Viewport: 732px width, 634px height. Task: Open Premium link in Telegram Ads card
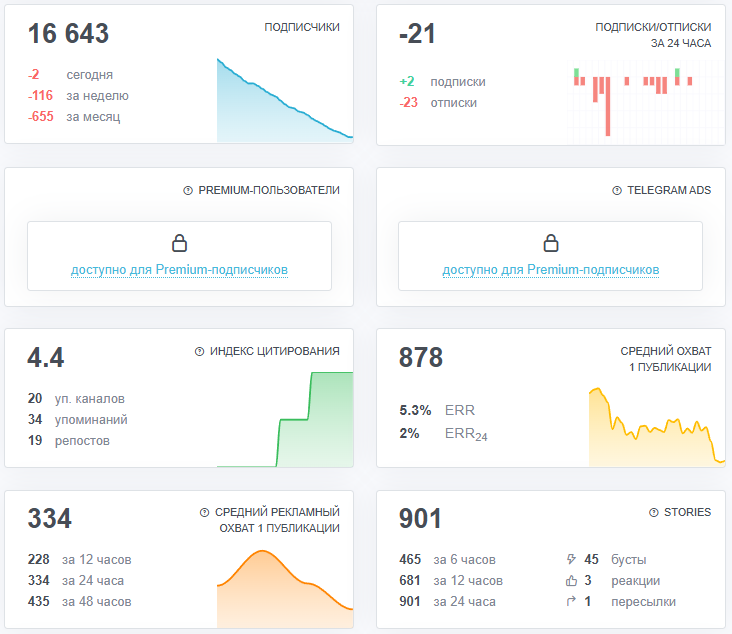[550, 270]
